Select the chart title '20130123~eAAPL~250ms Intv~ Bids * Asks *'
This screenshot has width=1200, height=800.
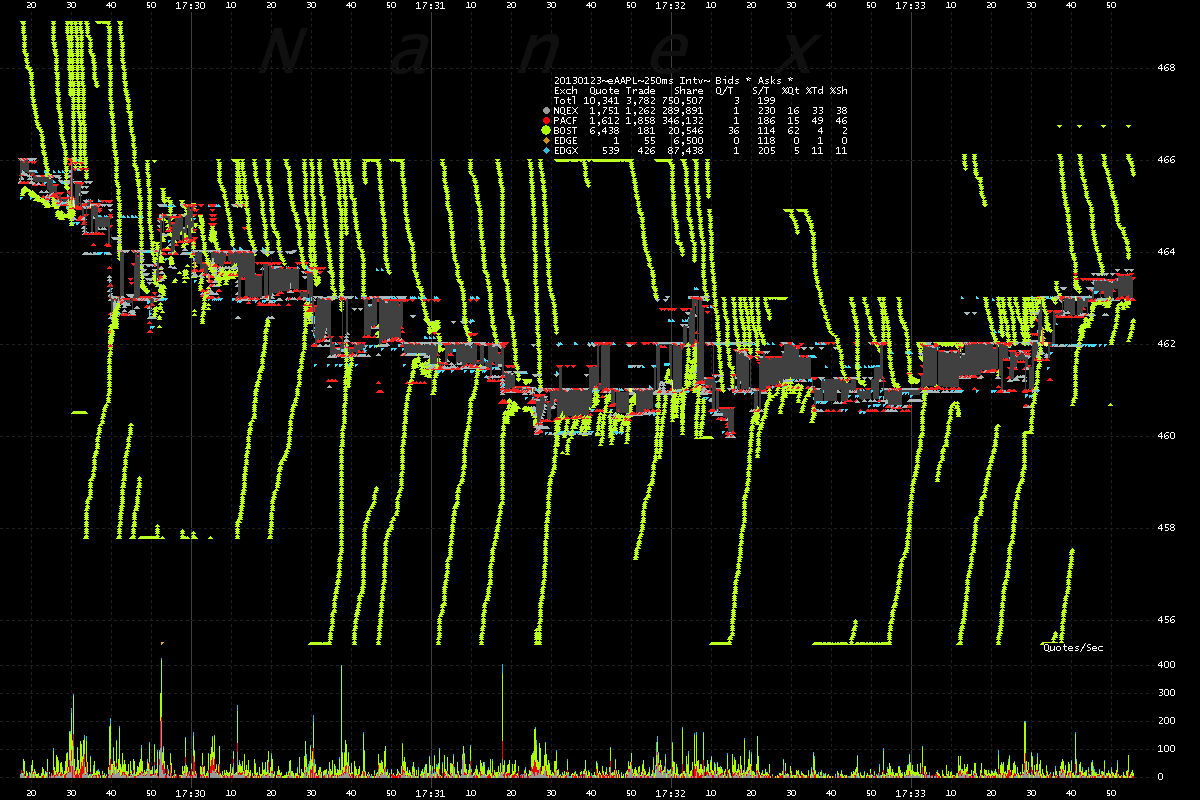coord(673,81)
